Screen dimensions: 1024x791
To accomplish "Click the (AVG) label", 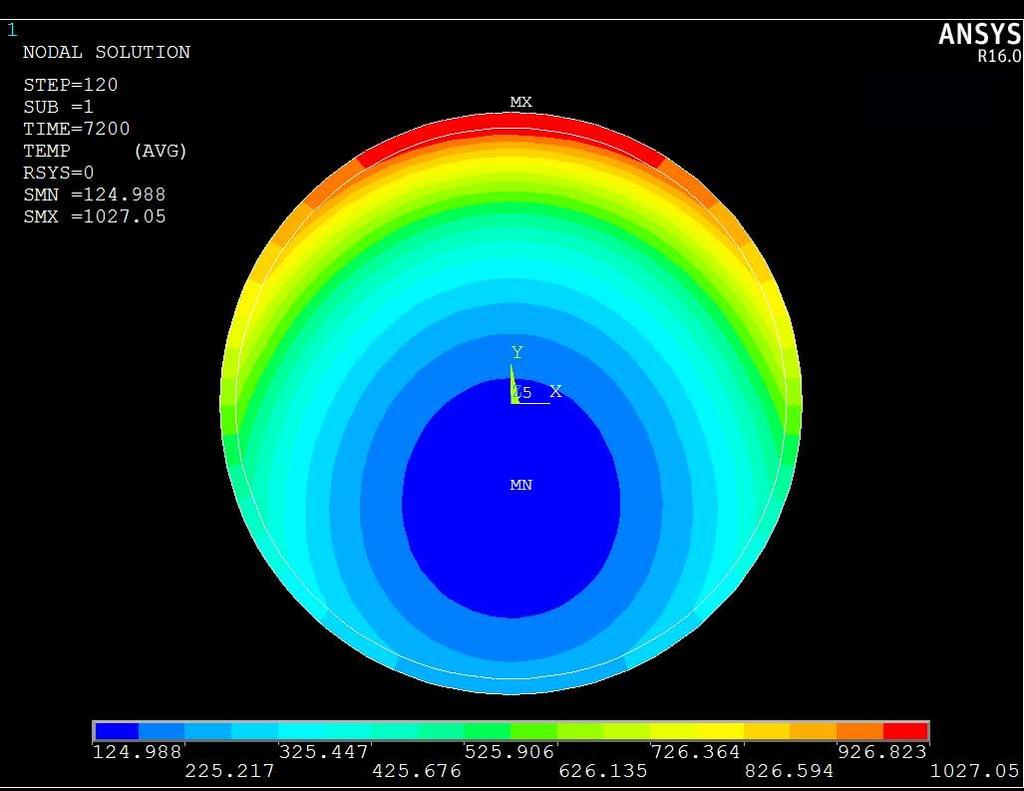I will tap(160, 151).
